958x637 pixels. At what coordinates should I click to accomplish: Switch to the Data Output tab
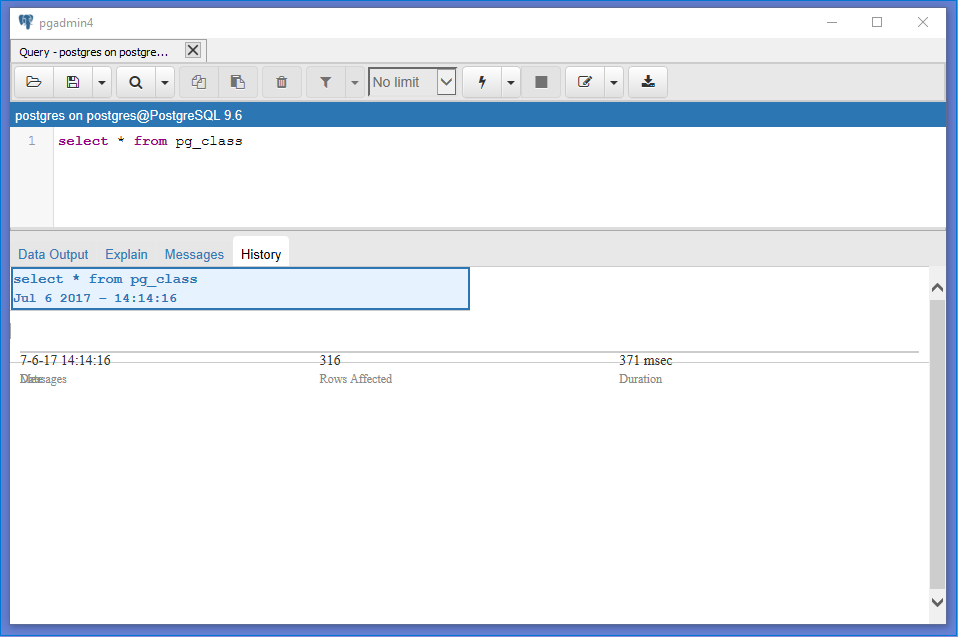[53, 254]
